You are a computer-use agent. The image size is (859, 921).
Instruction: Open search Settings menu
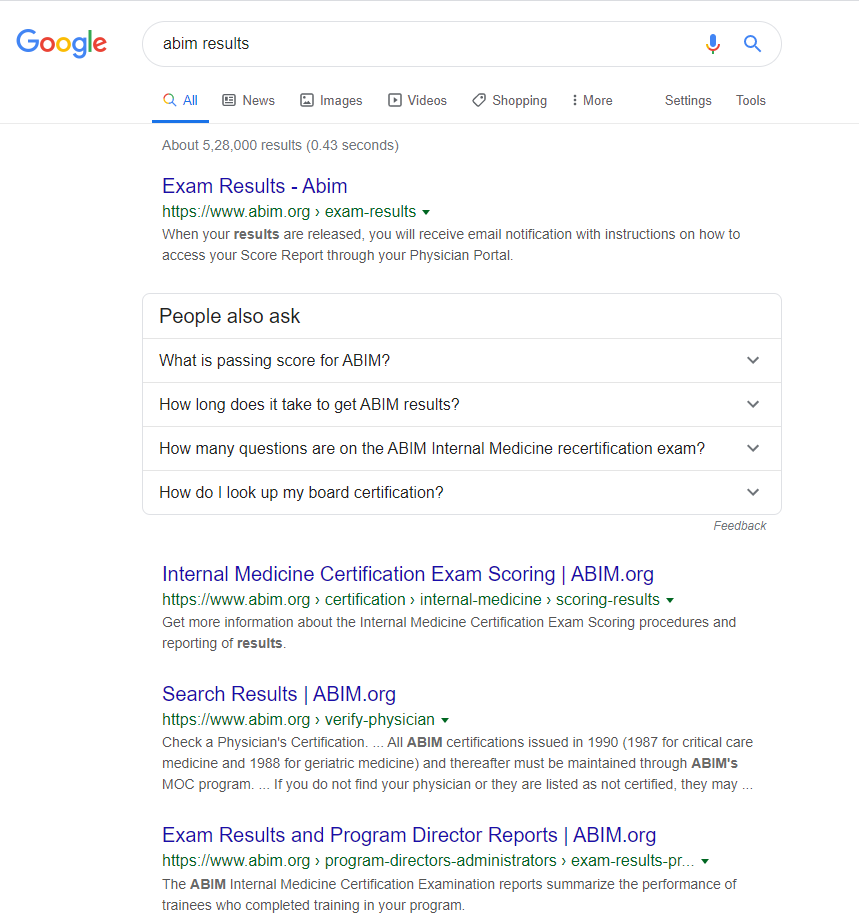[x=688, y=100]
